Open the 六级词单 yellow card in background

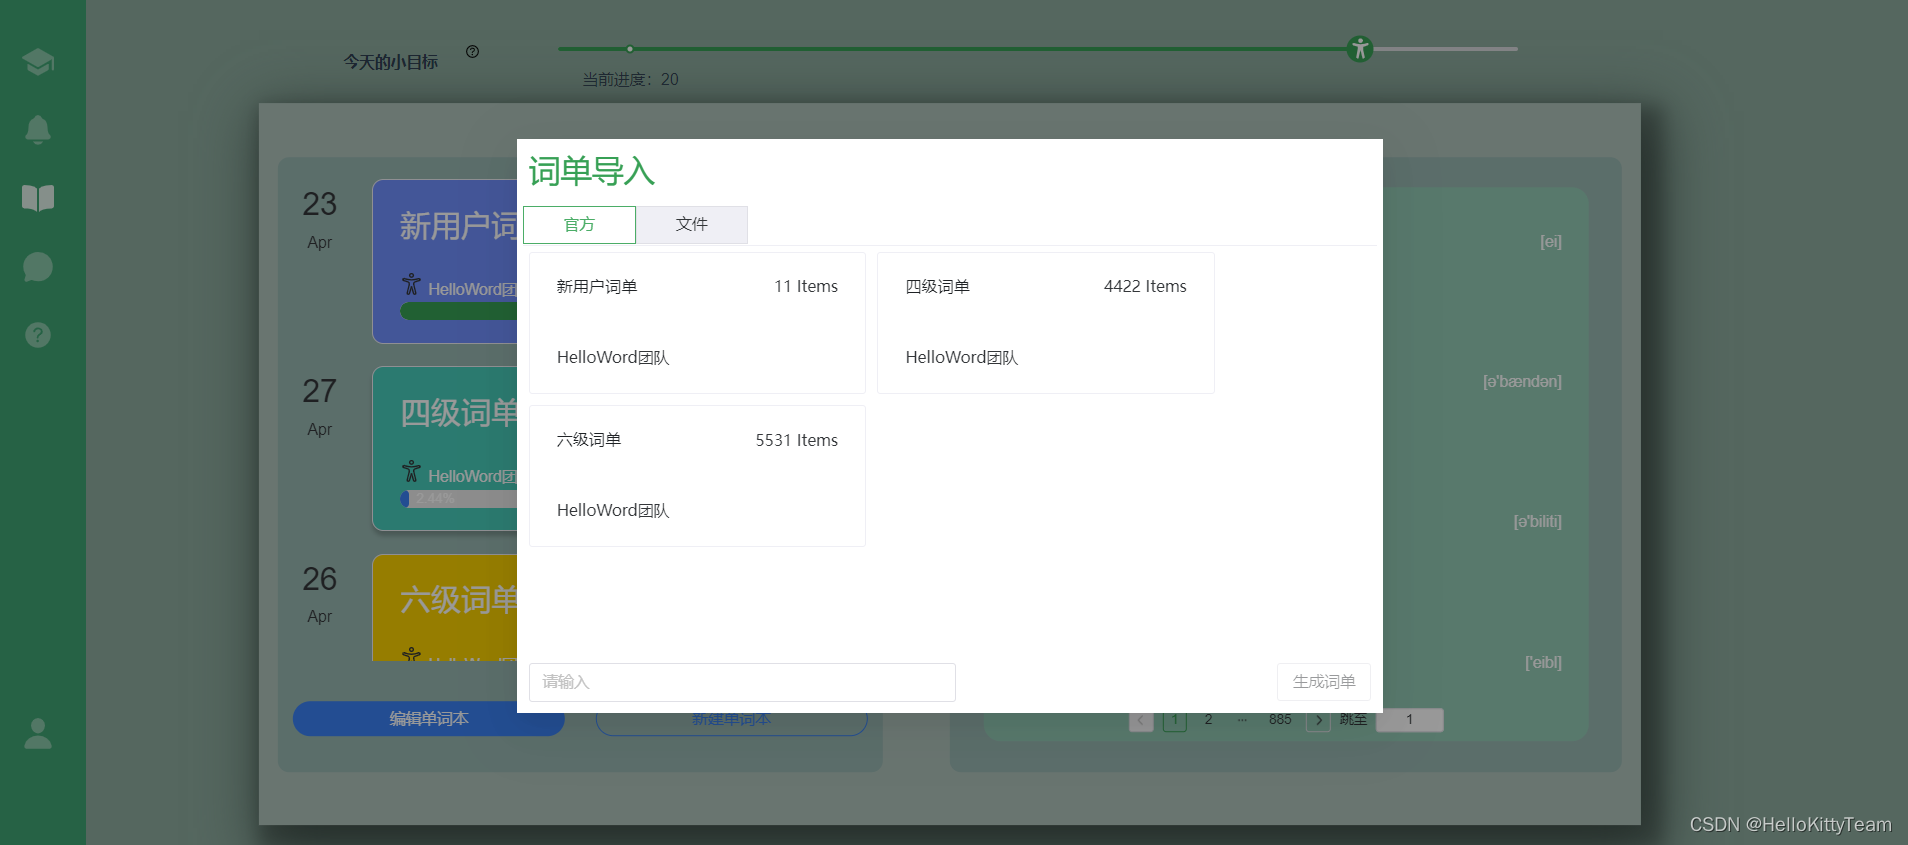point(445,608)
